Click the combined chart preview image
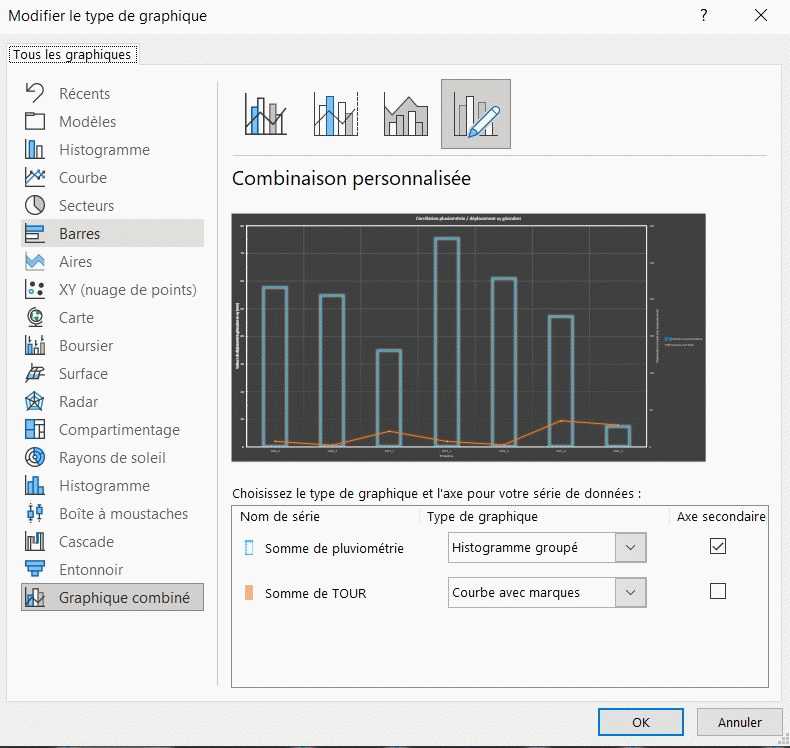 pyautogui.click(x=468, y=337)
